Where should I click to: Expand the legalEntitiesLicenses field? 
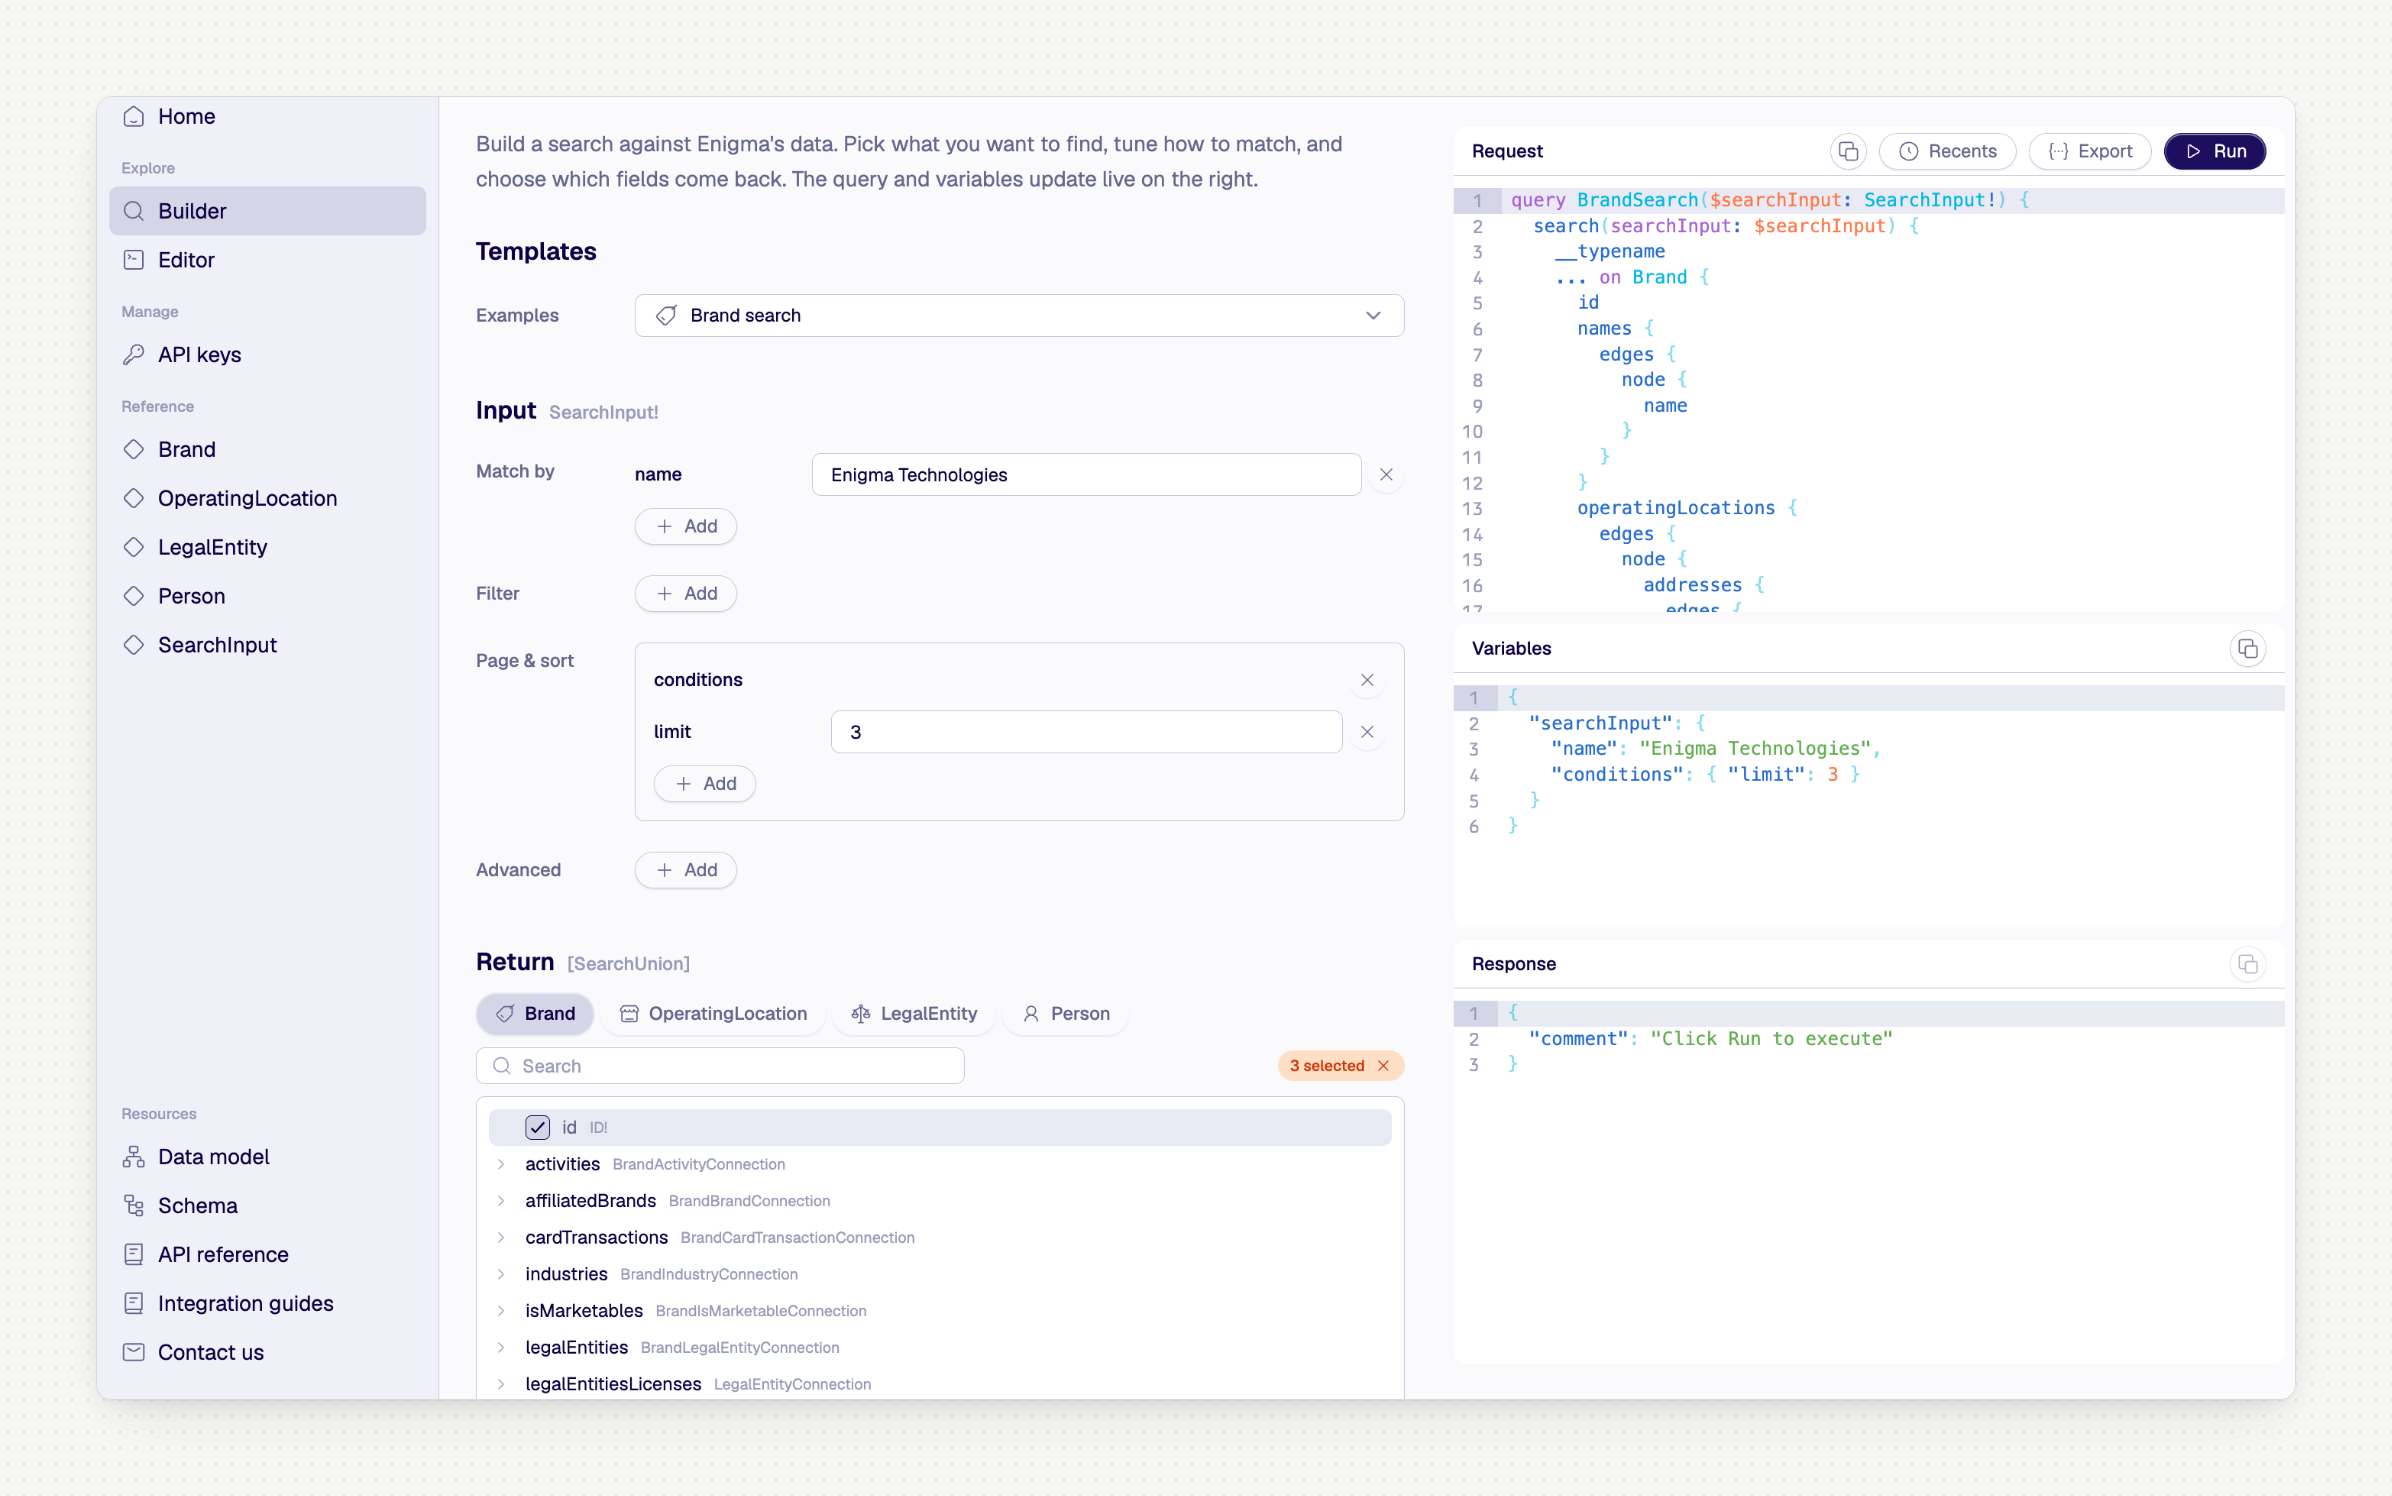click(x=501, y=1385)
